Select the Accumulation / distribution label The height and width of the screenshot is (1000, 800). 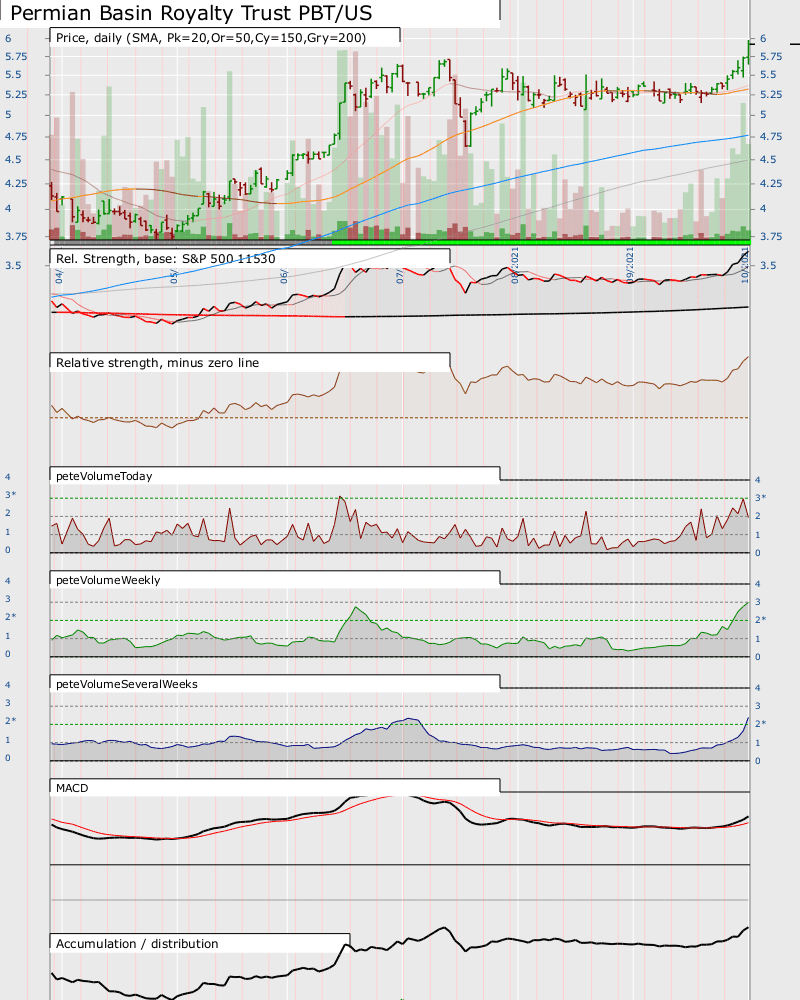[x=137, y=943]
